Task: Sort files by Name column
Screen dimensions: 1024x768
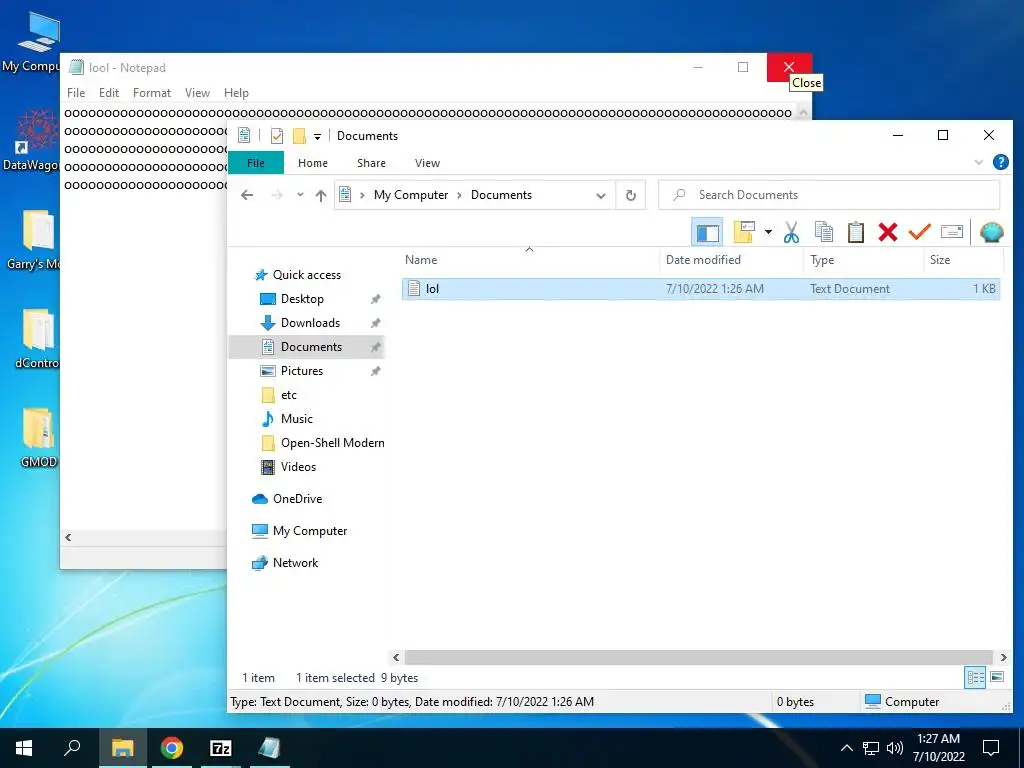Action: (530, 259)
